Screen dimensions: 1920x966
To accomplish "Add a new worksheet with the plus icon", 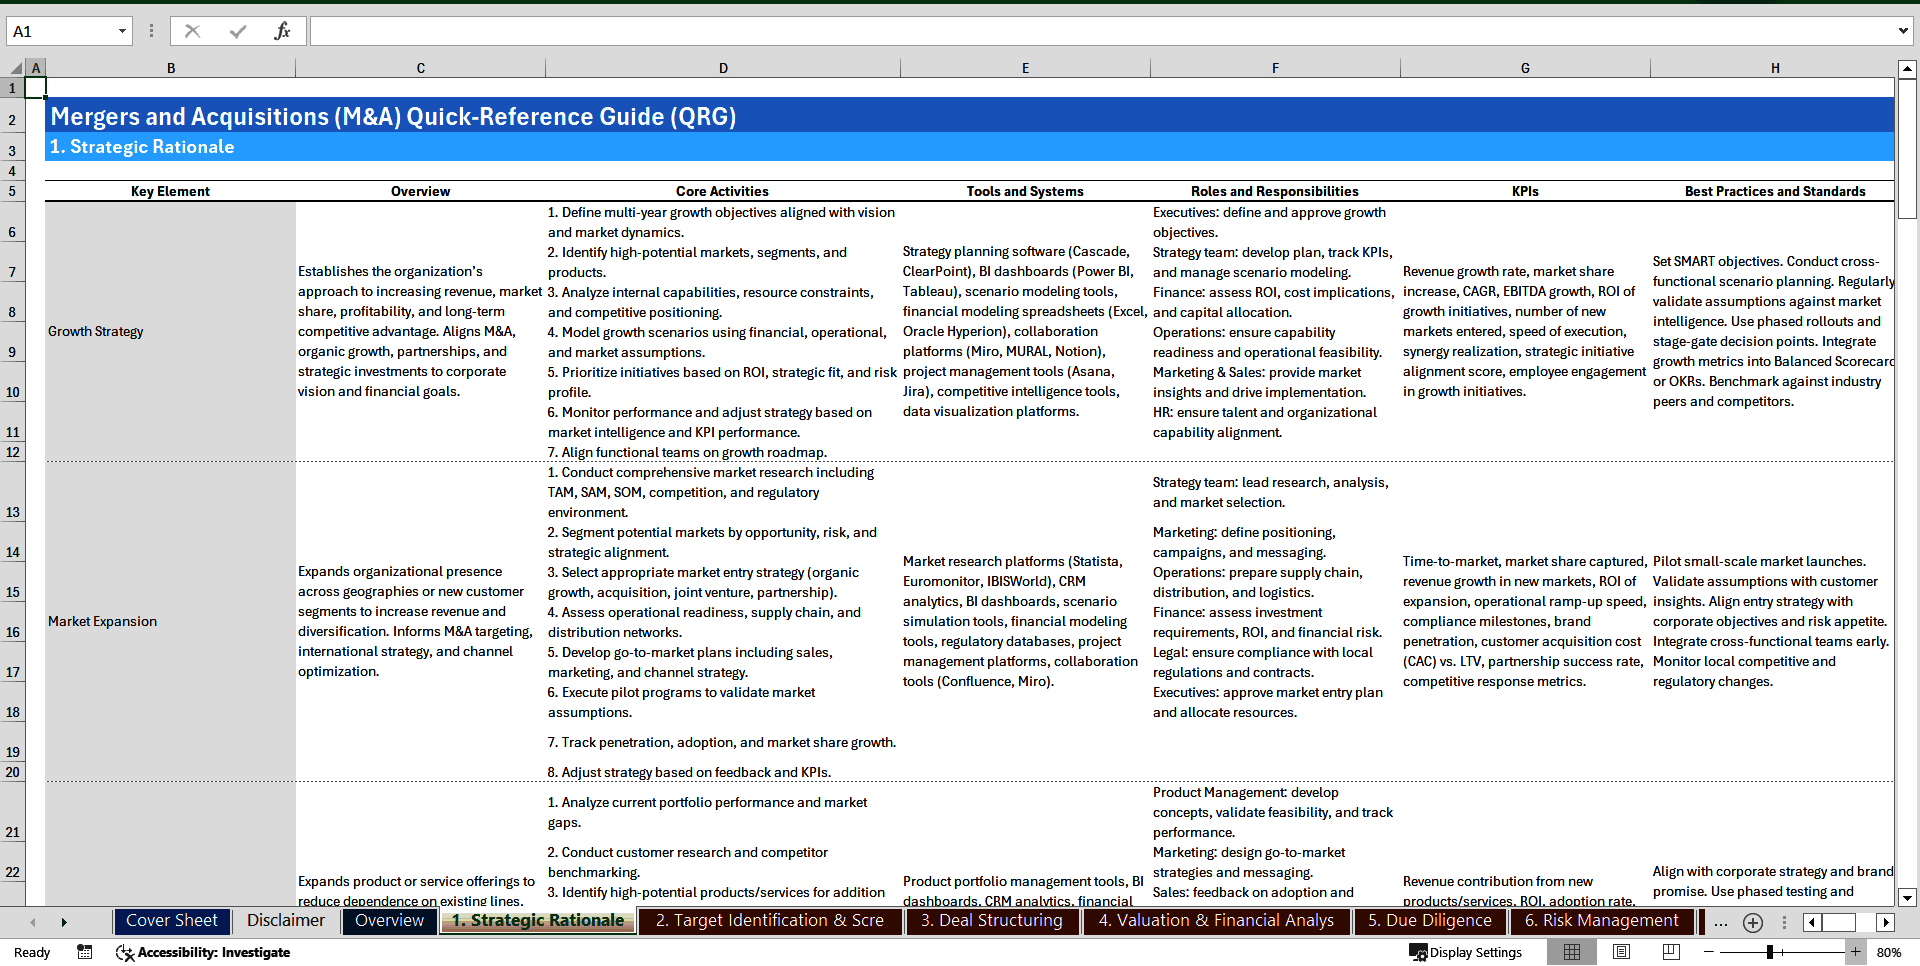I will (1753, 922).
